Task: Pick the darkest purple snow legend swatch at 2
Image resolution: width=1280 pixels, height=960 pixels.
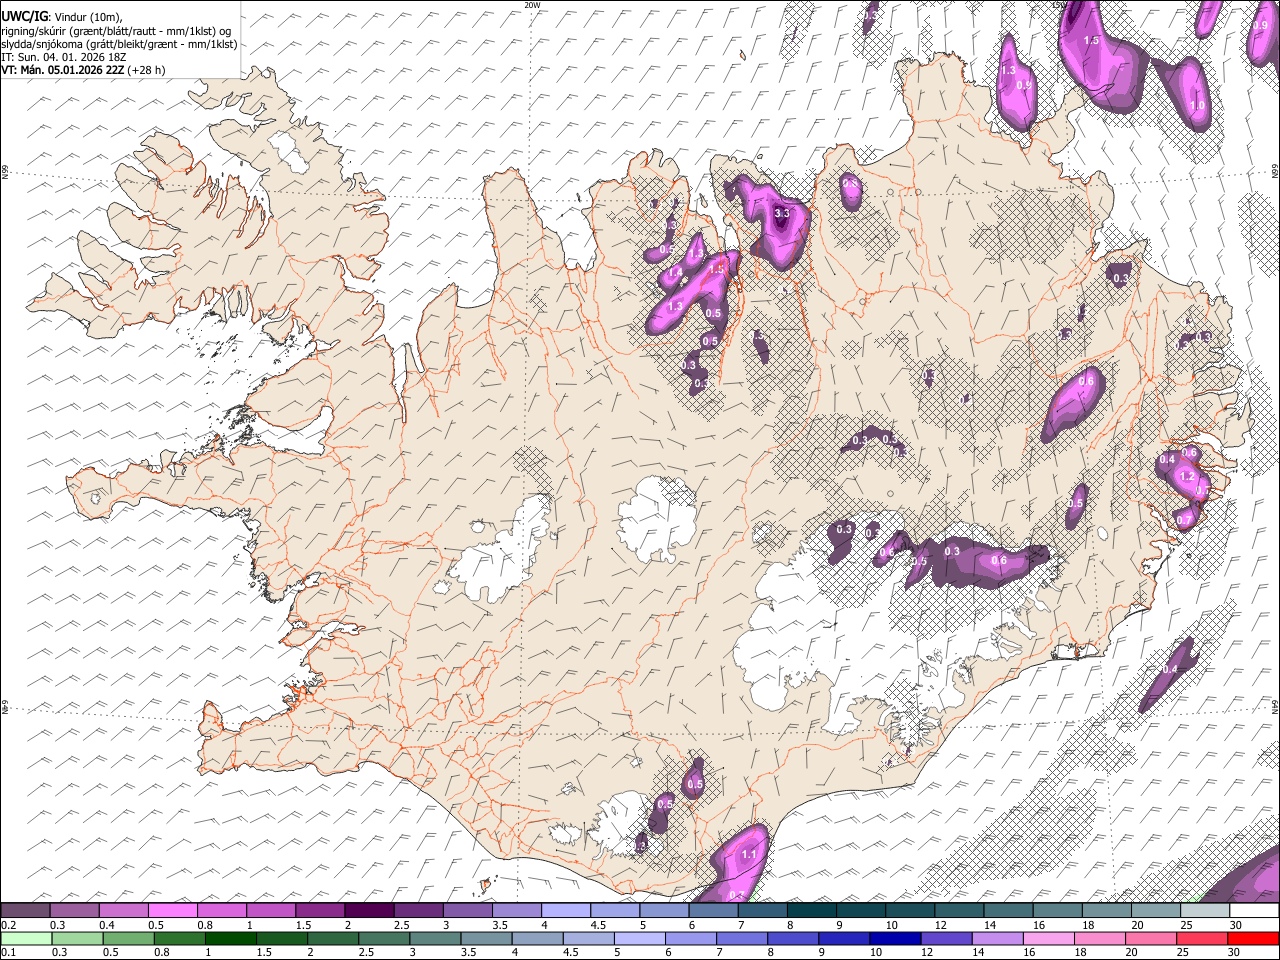Action: point(369,911)
